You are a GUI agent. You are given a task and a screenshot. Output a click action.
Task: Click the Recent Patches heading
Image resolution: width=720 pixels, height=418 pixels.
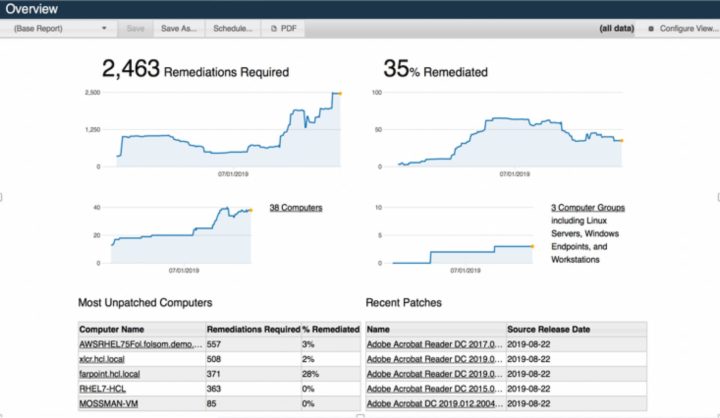tap(404, 303)
